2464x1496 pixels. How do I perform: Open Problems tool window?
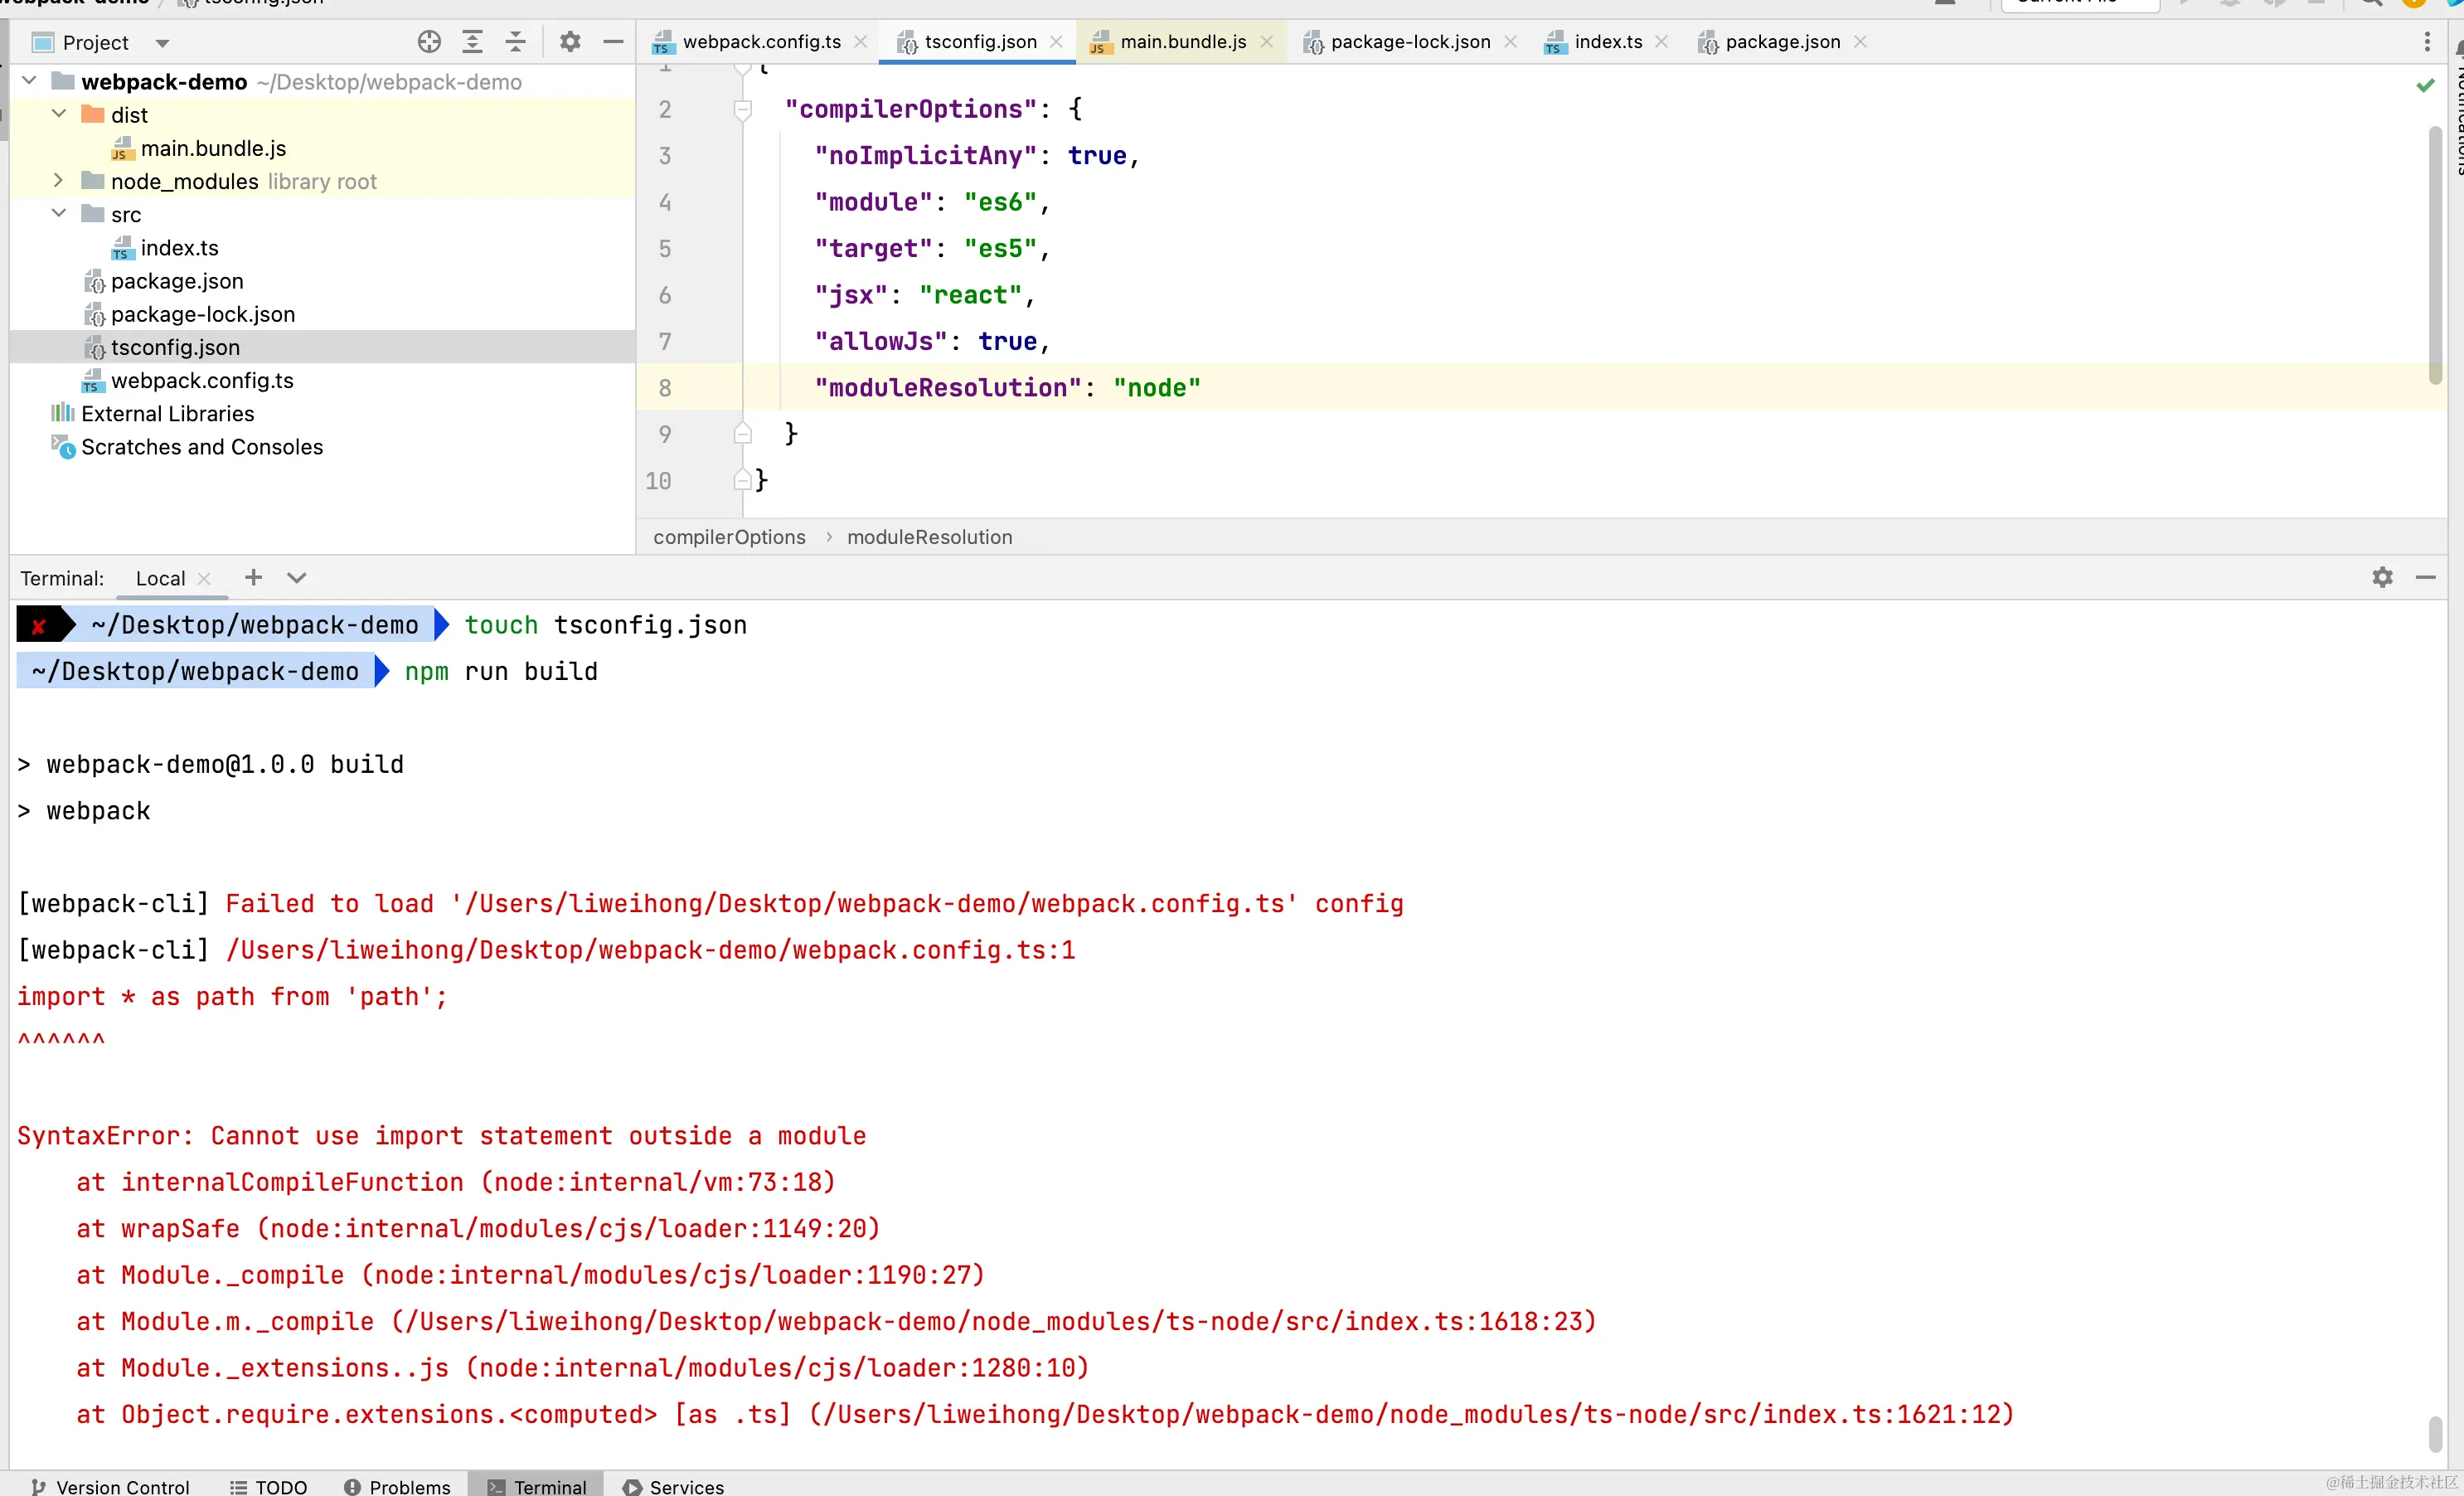pyautogui.click(x=397, y=1486)
